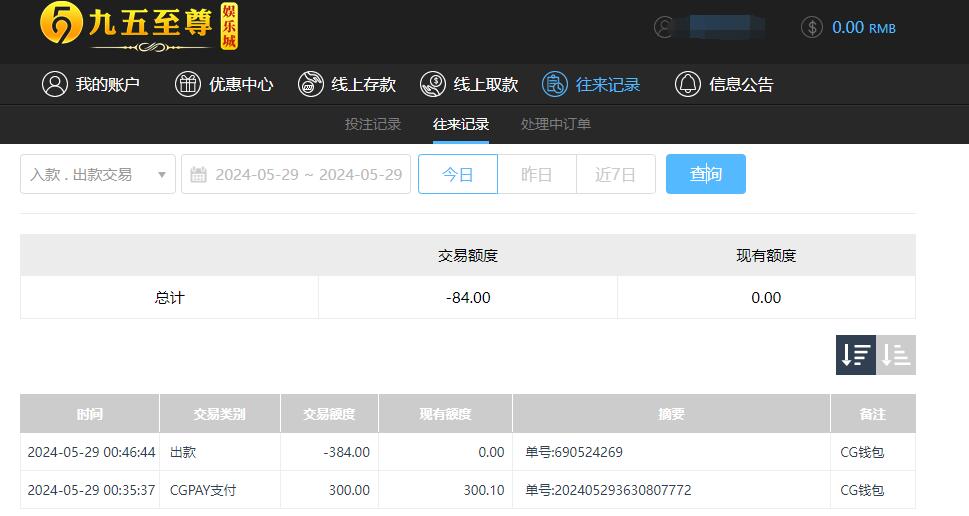Click the 往来记录 records icon
Screen dimensions: 969x516
(554, 84)
